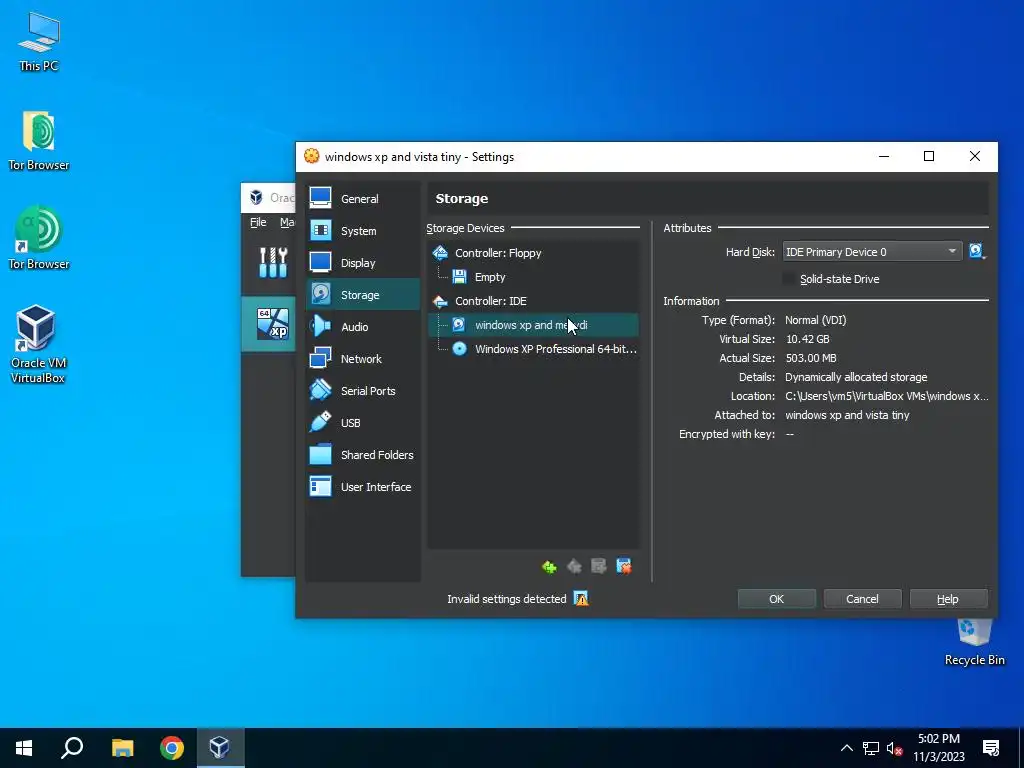
Task: Click the User Interface icon
Action: pyautogui.click(x=320, y=487)
